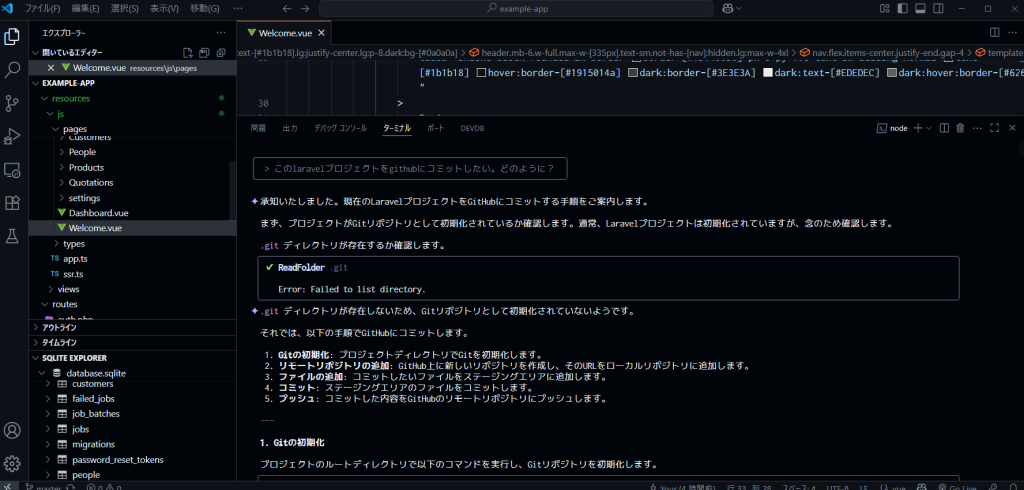Split the terminal
The height and width of the screenshot is (490, 1024).
tap(944, 128)
